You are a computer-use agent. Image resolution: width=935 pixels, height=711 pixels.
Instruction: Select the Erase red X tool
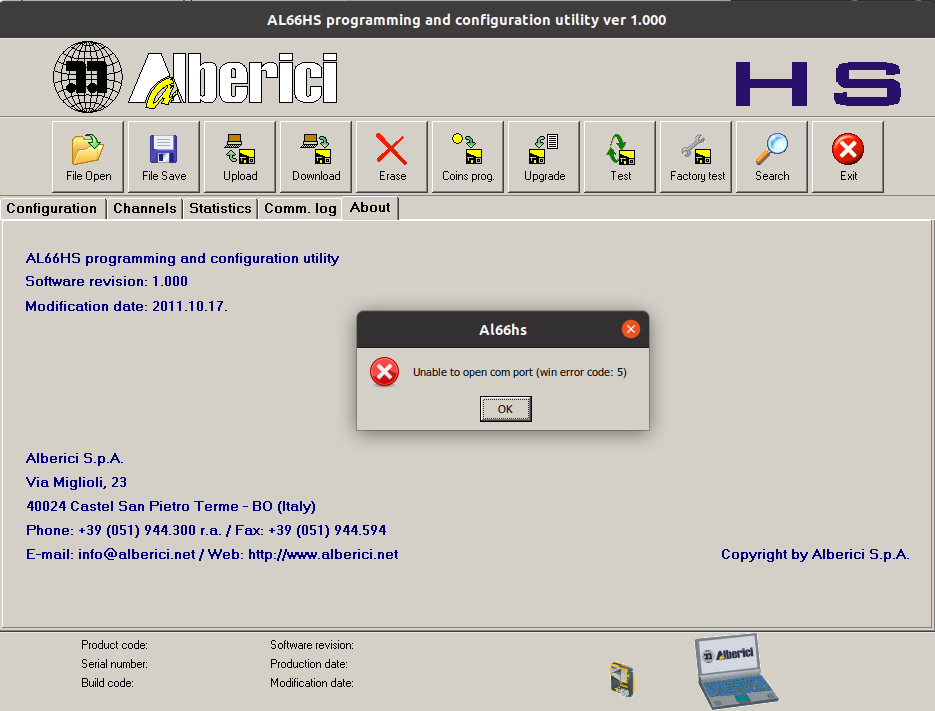tap(392, 157)
